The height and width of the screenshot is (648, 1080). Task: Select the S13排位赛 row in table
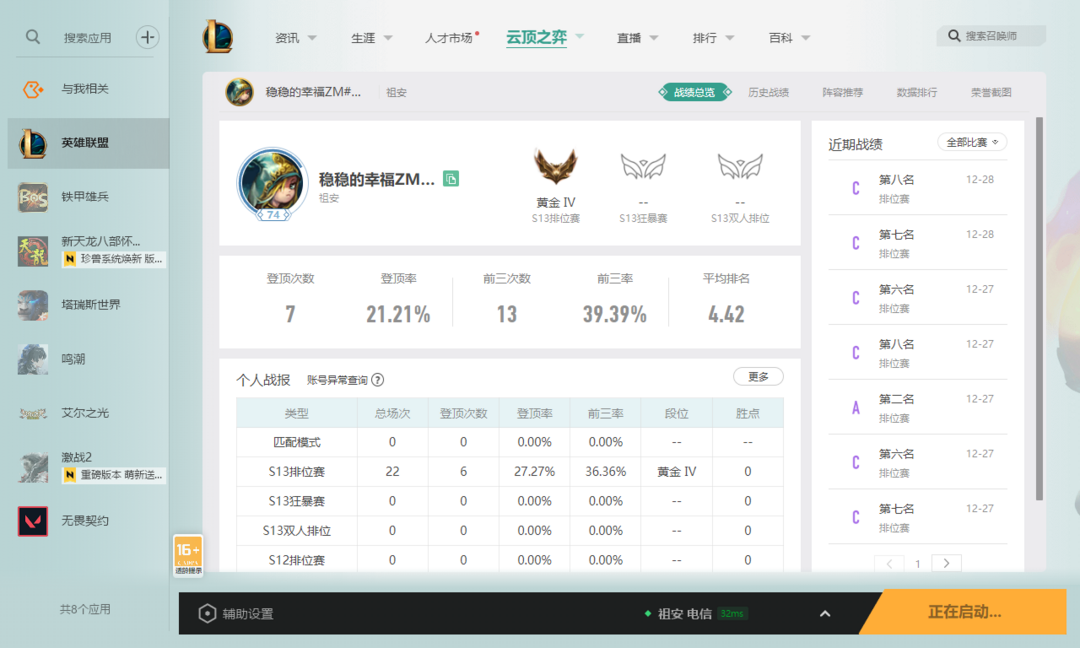pos(510,472)
